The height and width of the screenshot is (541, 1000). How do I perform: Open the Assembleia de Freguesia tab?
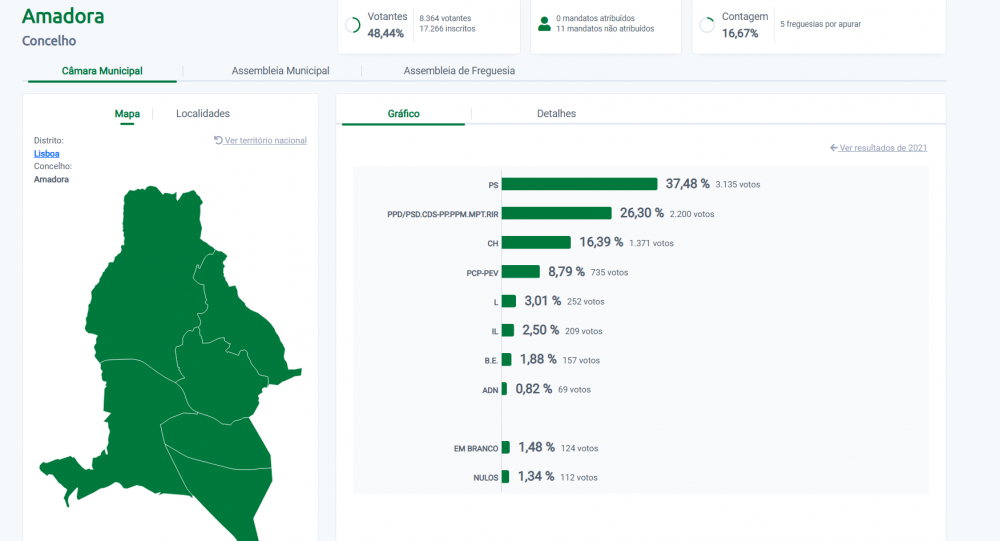(459, 71)
